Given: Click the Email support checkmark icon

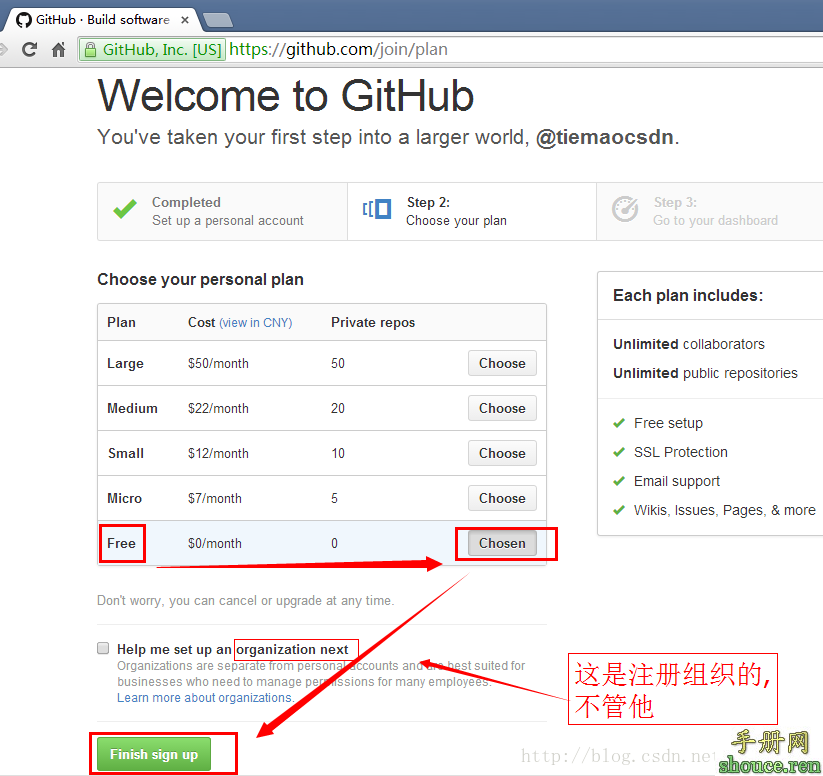Looking at the screenshot, I should tap(619, 481).
